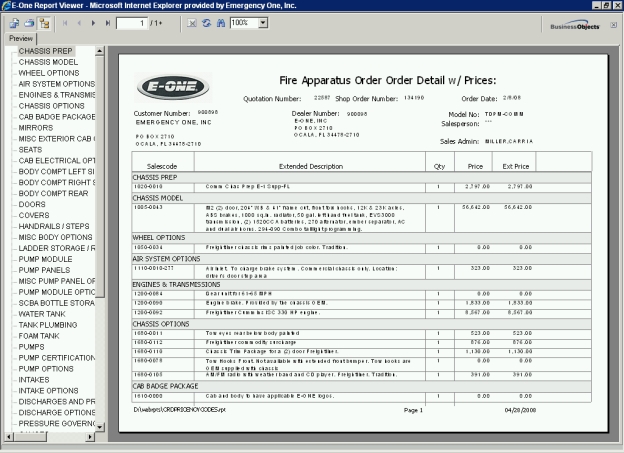Click the Stop Loading toolbar icon
Screen dimensions: 624x453
click(x=192, y=23)
